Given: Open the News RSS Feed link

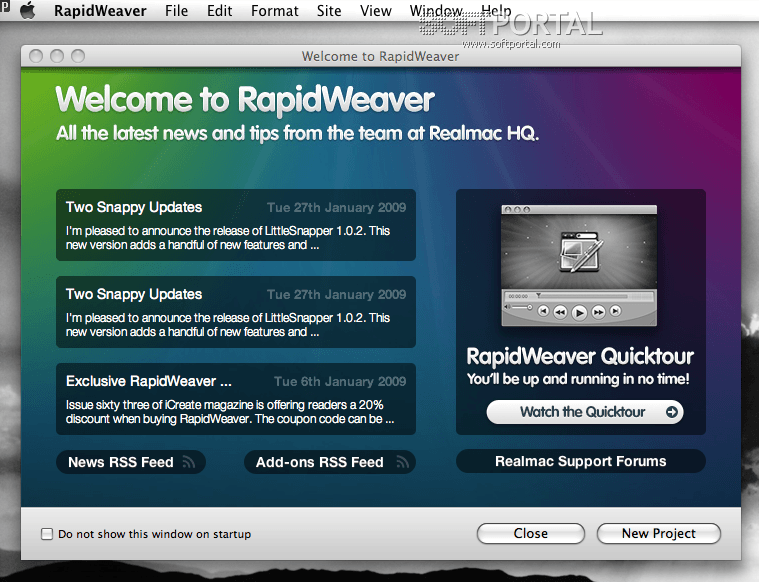Looking at the screenshot, I should [131, 462].
